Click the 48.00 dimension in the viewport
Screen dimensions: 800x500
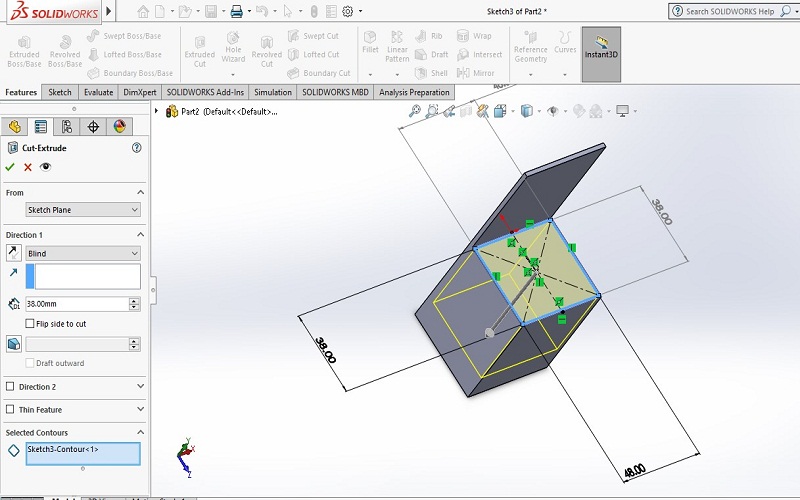(635, 471)
